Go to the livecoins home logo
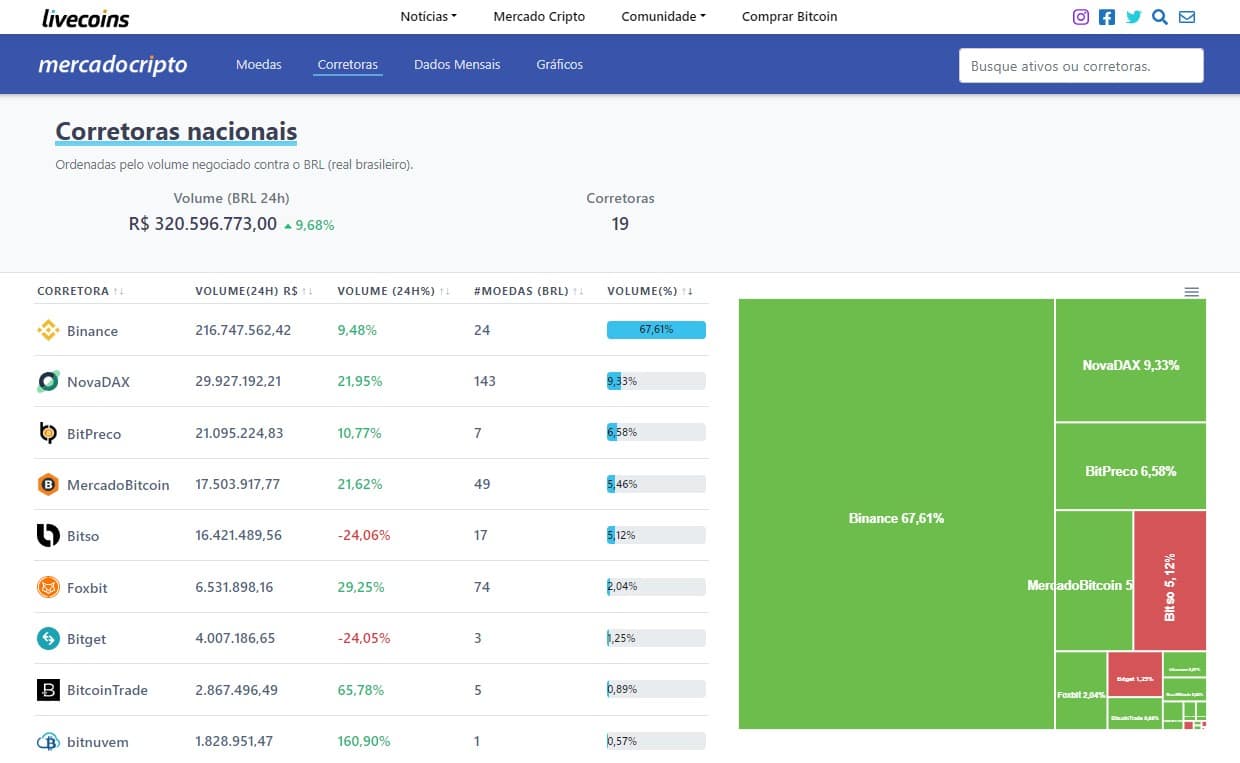The width and height of the screenshot is (1240, 763). click(x=86, y=17)
